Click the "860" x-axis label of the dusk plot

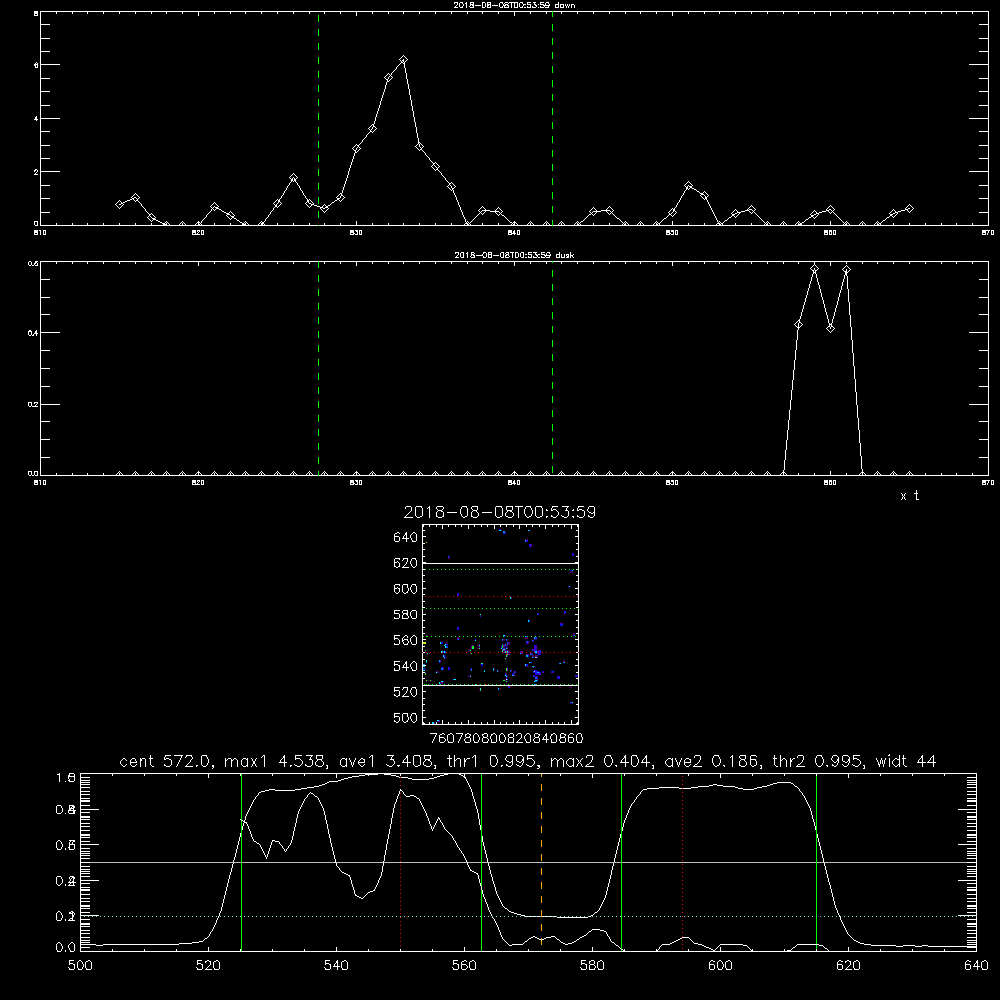coord(830,483)
